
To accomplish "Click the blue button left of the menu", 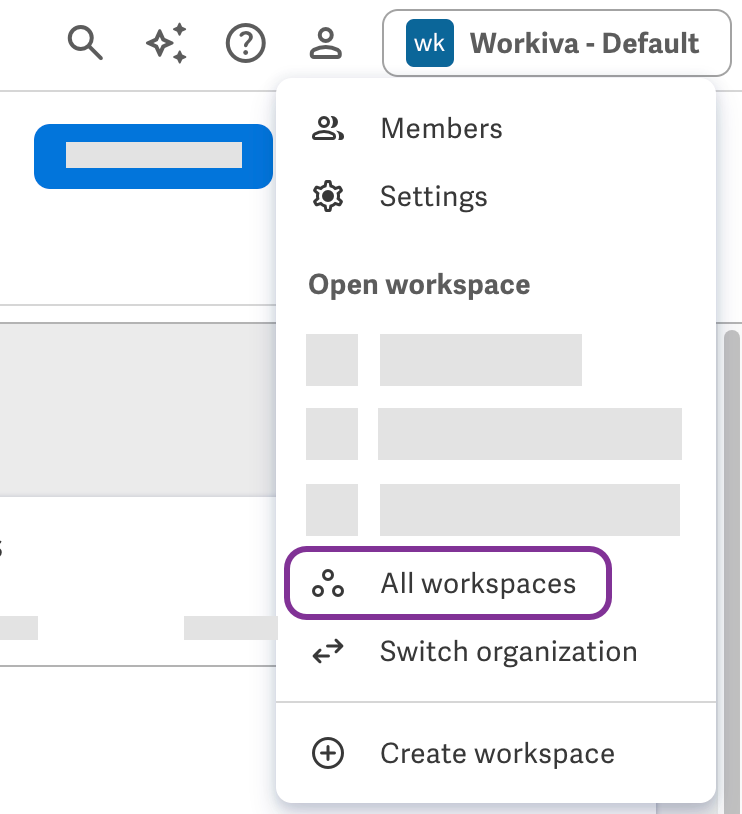I will [x=154, y=156].
